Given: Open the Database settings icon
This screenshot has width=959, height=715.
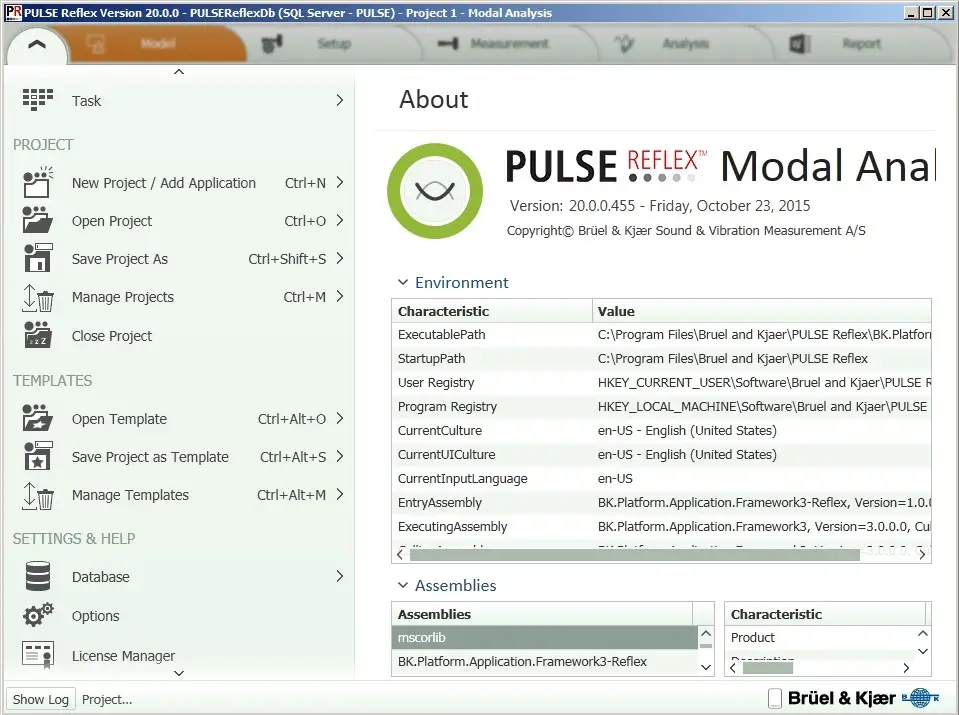Looking at the screenshot, I should coord(37,576).
